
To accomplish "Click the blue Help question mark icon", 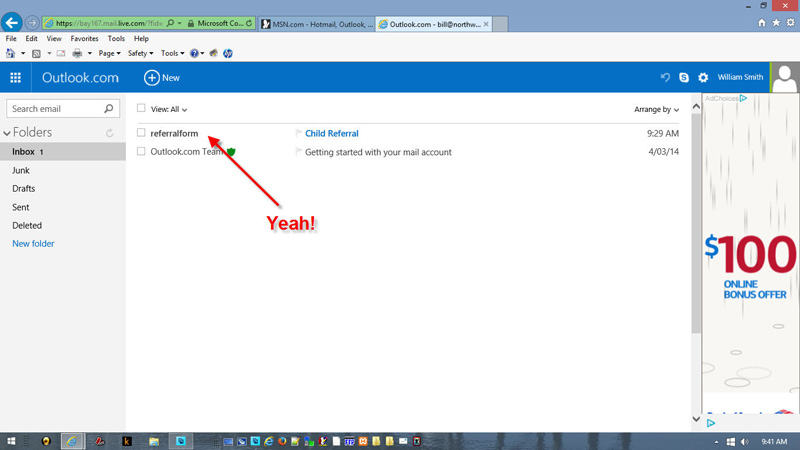I will pos(194,53).
